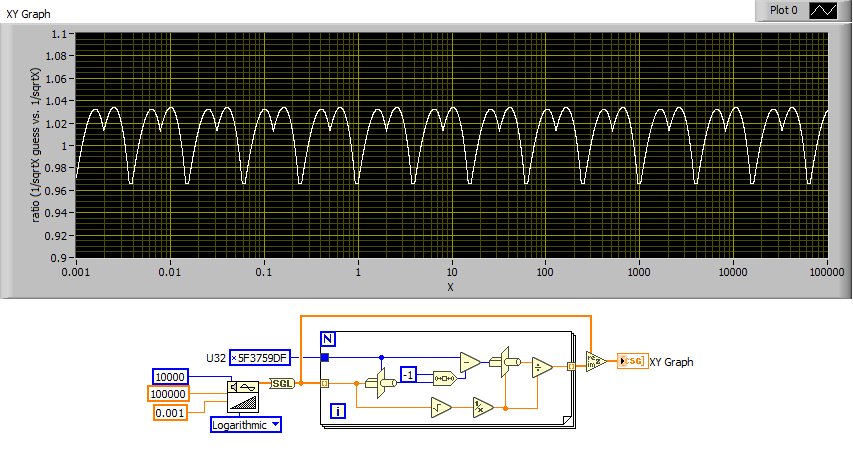Screen dimensions: 853x466
Task: Click the blue loop input tunnel for U32 constant
Action: point(325,357)
